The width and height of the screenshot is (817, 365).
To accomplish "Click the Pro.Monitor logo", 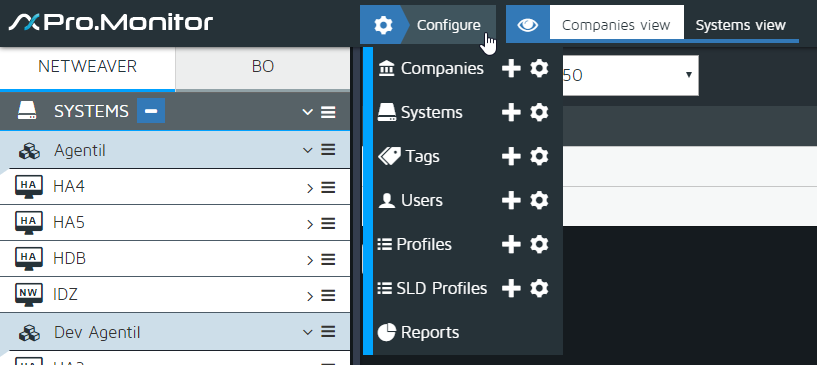I will pyautogui.click(x=110, y=22).
